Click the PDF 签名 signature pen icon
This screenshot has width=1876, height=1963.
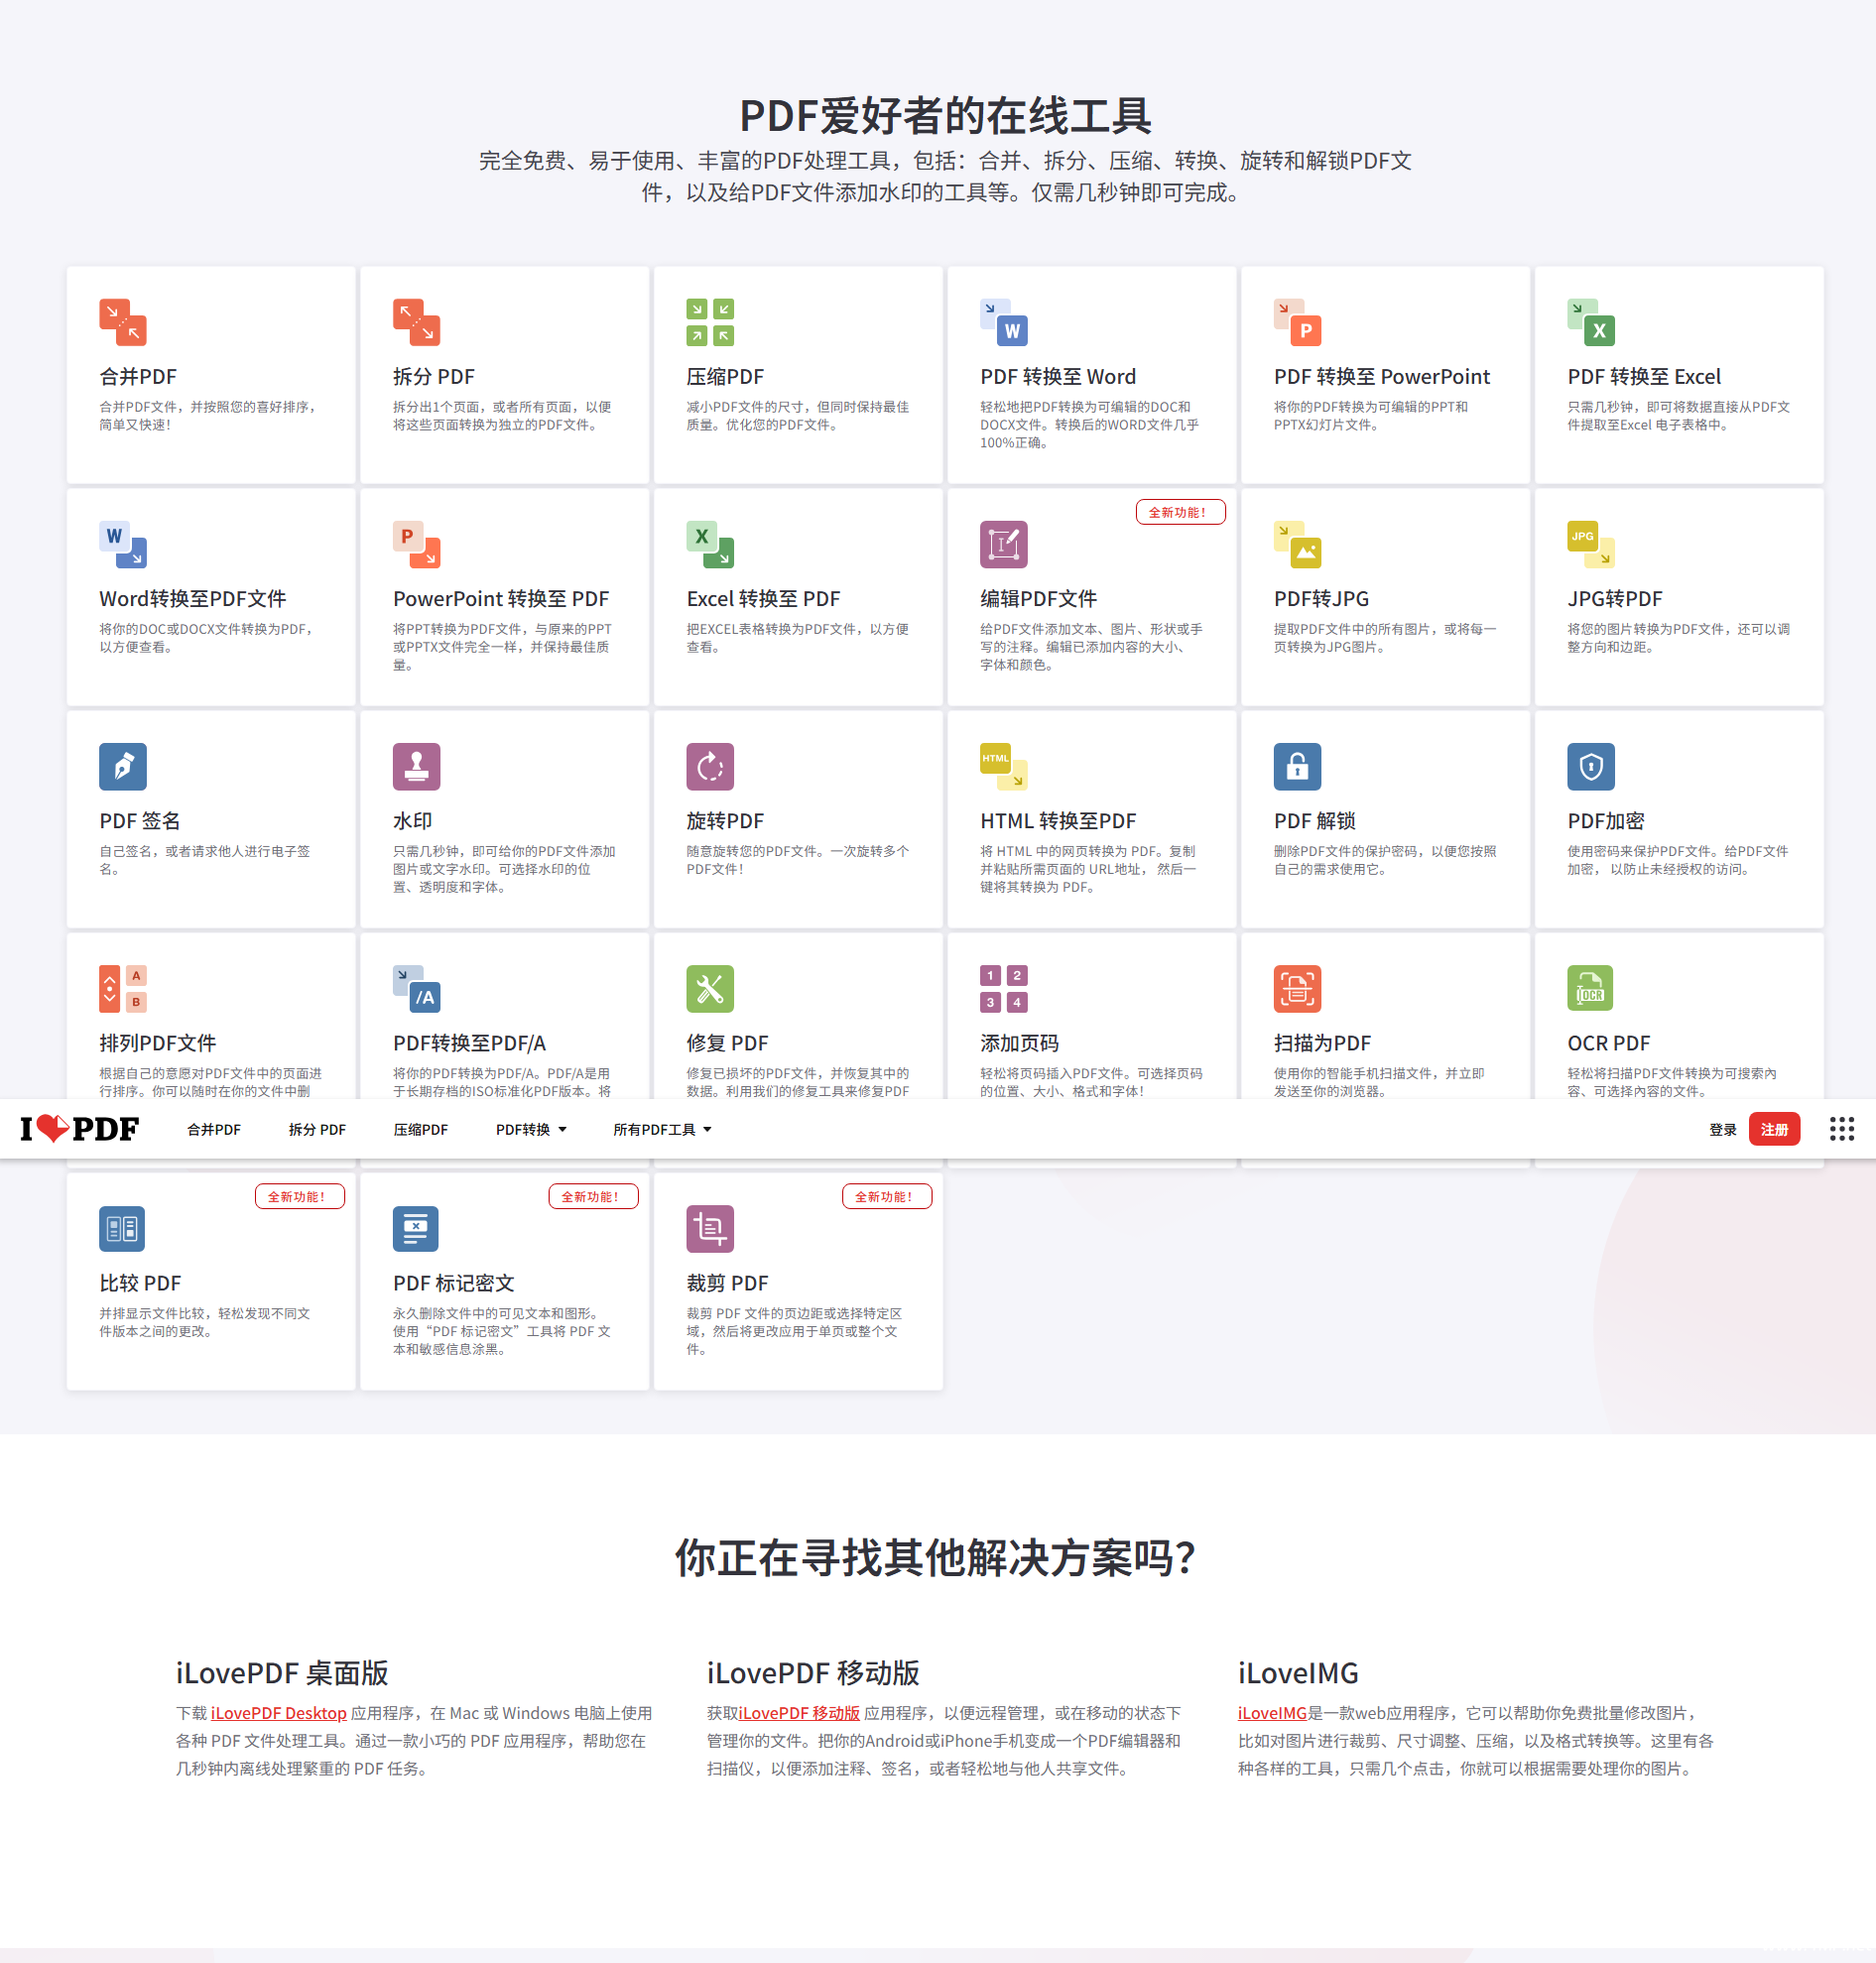(x=122, y=766)
